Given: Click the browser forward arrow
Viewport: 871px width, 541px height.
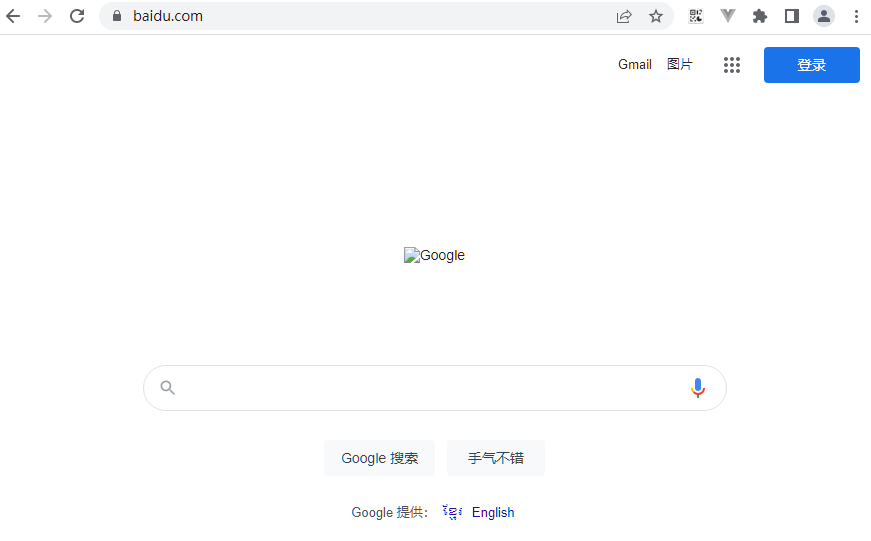Looking at the screenshot, I should (45, 16).
